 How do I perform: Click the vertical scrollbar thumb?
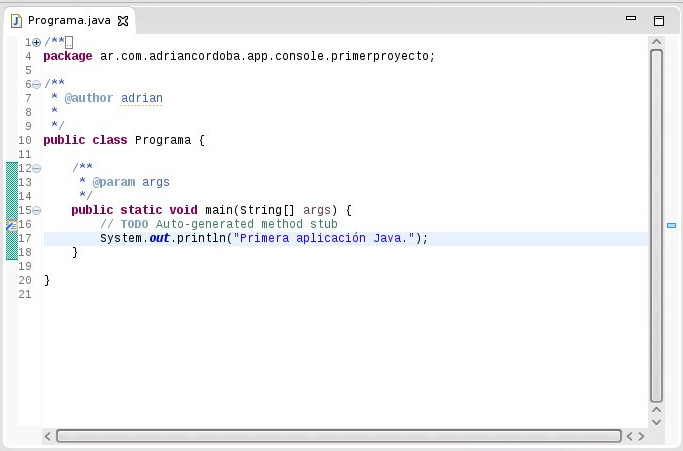pyautogui.click(x=656, y=226)
